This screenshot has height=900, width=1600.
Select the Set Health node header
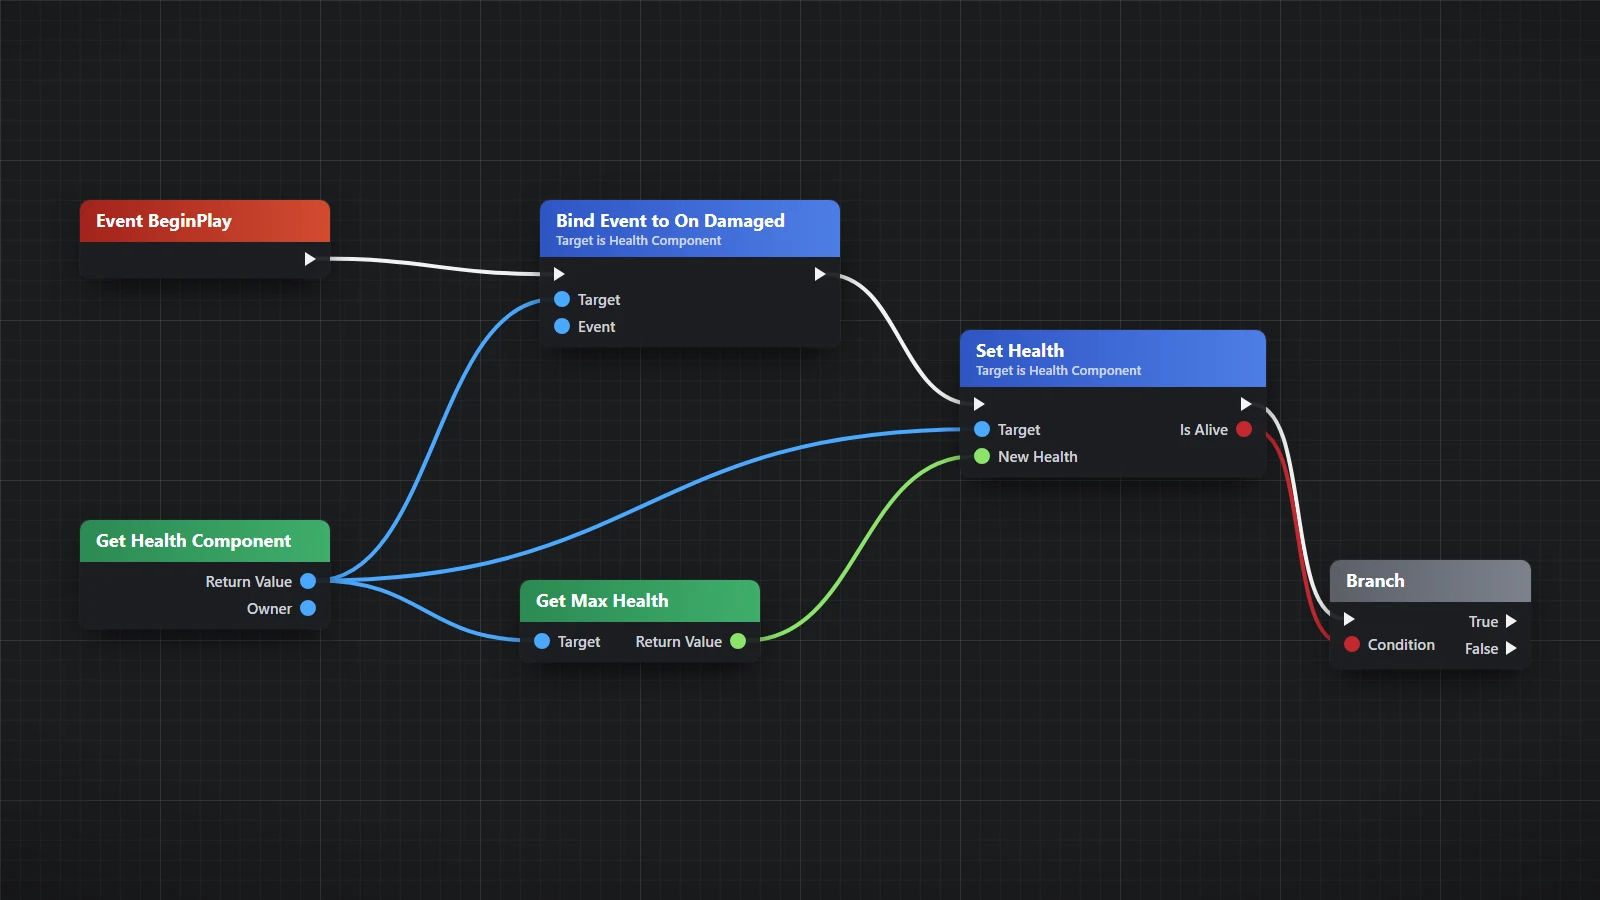[x=1113, y=358]
